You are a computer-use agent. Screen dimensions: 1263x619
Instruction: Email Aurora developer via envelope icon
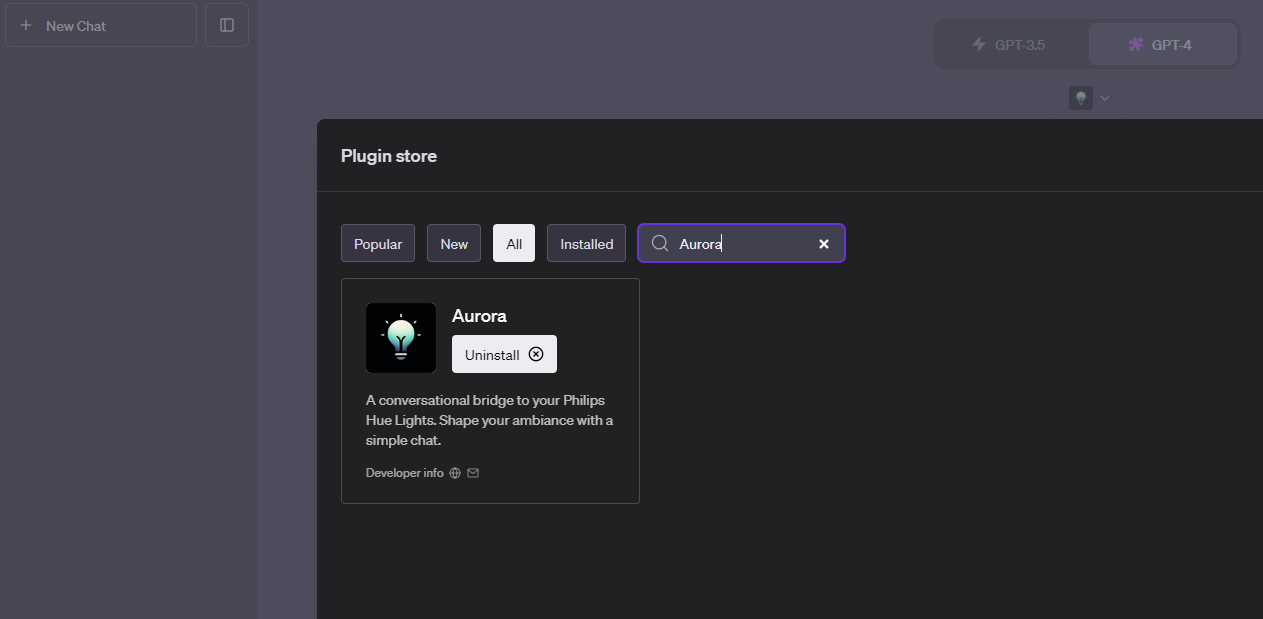tap(473, 473)
